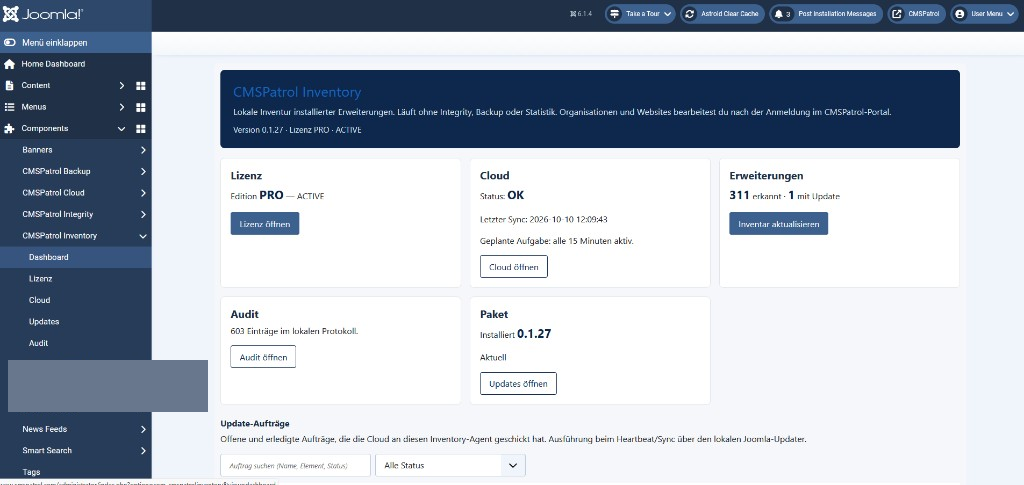This screenshot has width=1024, height=485.
Task: Click the Clear Cache refresh icon
Action: pyautogui.click(x=690, y=14)
